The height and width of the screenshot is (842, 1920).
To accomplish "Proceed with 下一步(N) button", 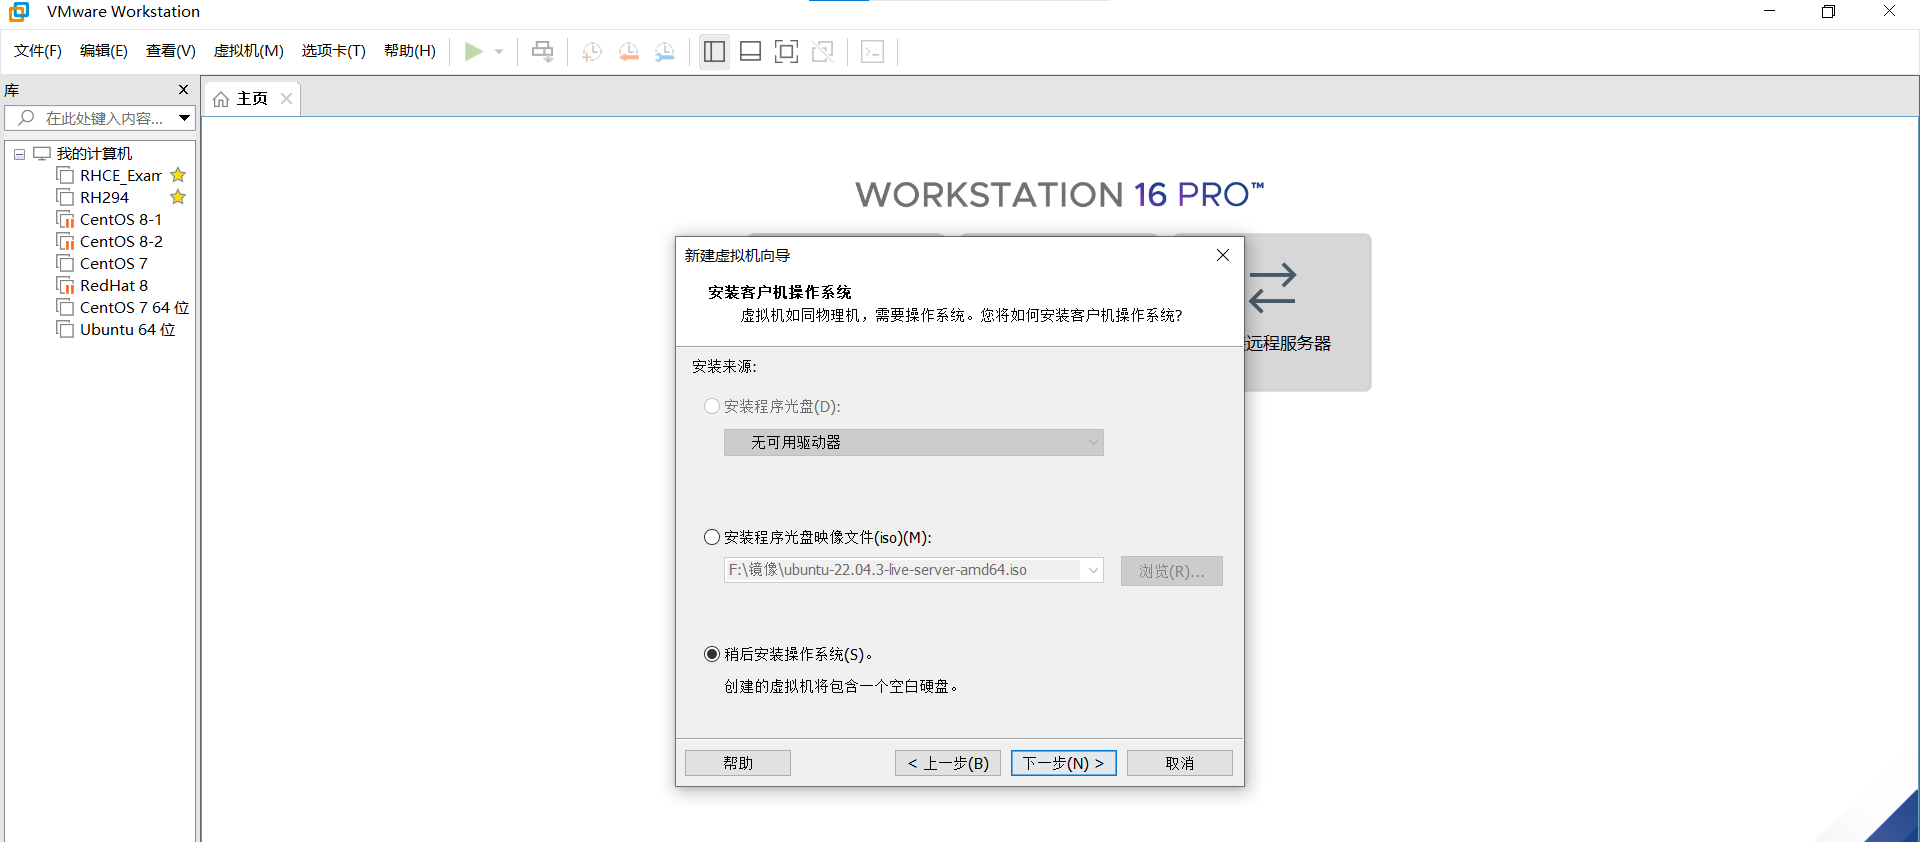I will (1063, 763).
